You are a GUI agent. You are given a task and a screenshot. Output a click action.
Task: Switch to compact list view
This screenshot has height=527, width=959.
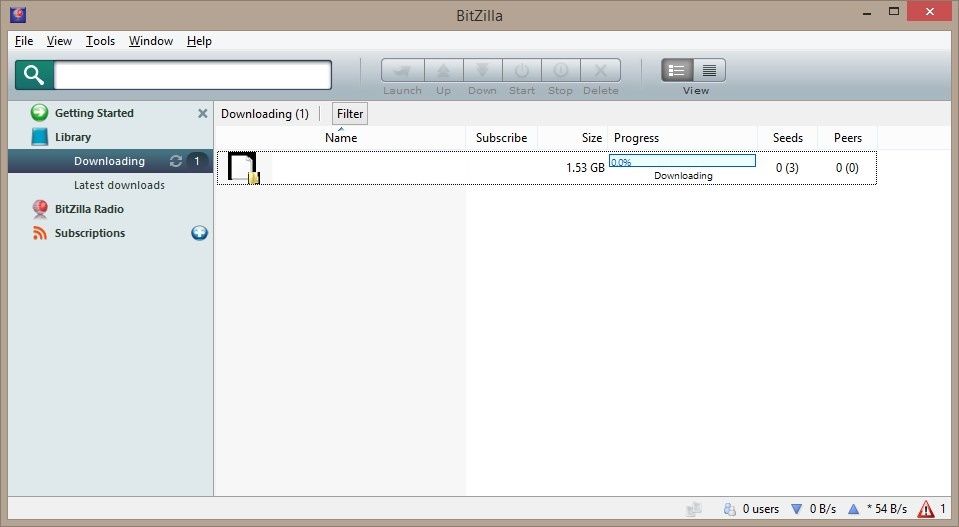[709, 70]
